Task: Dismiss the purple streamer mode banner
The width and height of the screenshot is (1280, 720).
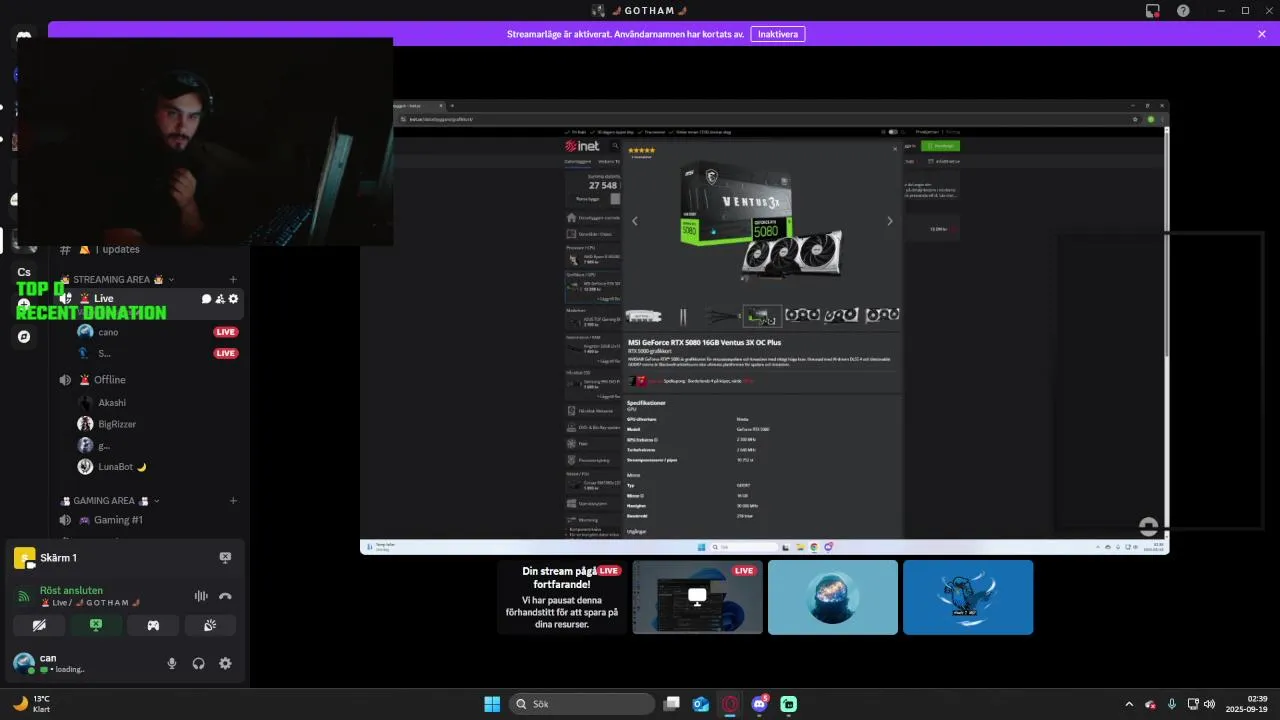Action: (x=1262, y=34)
